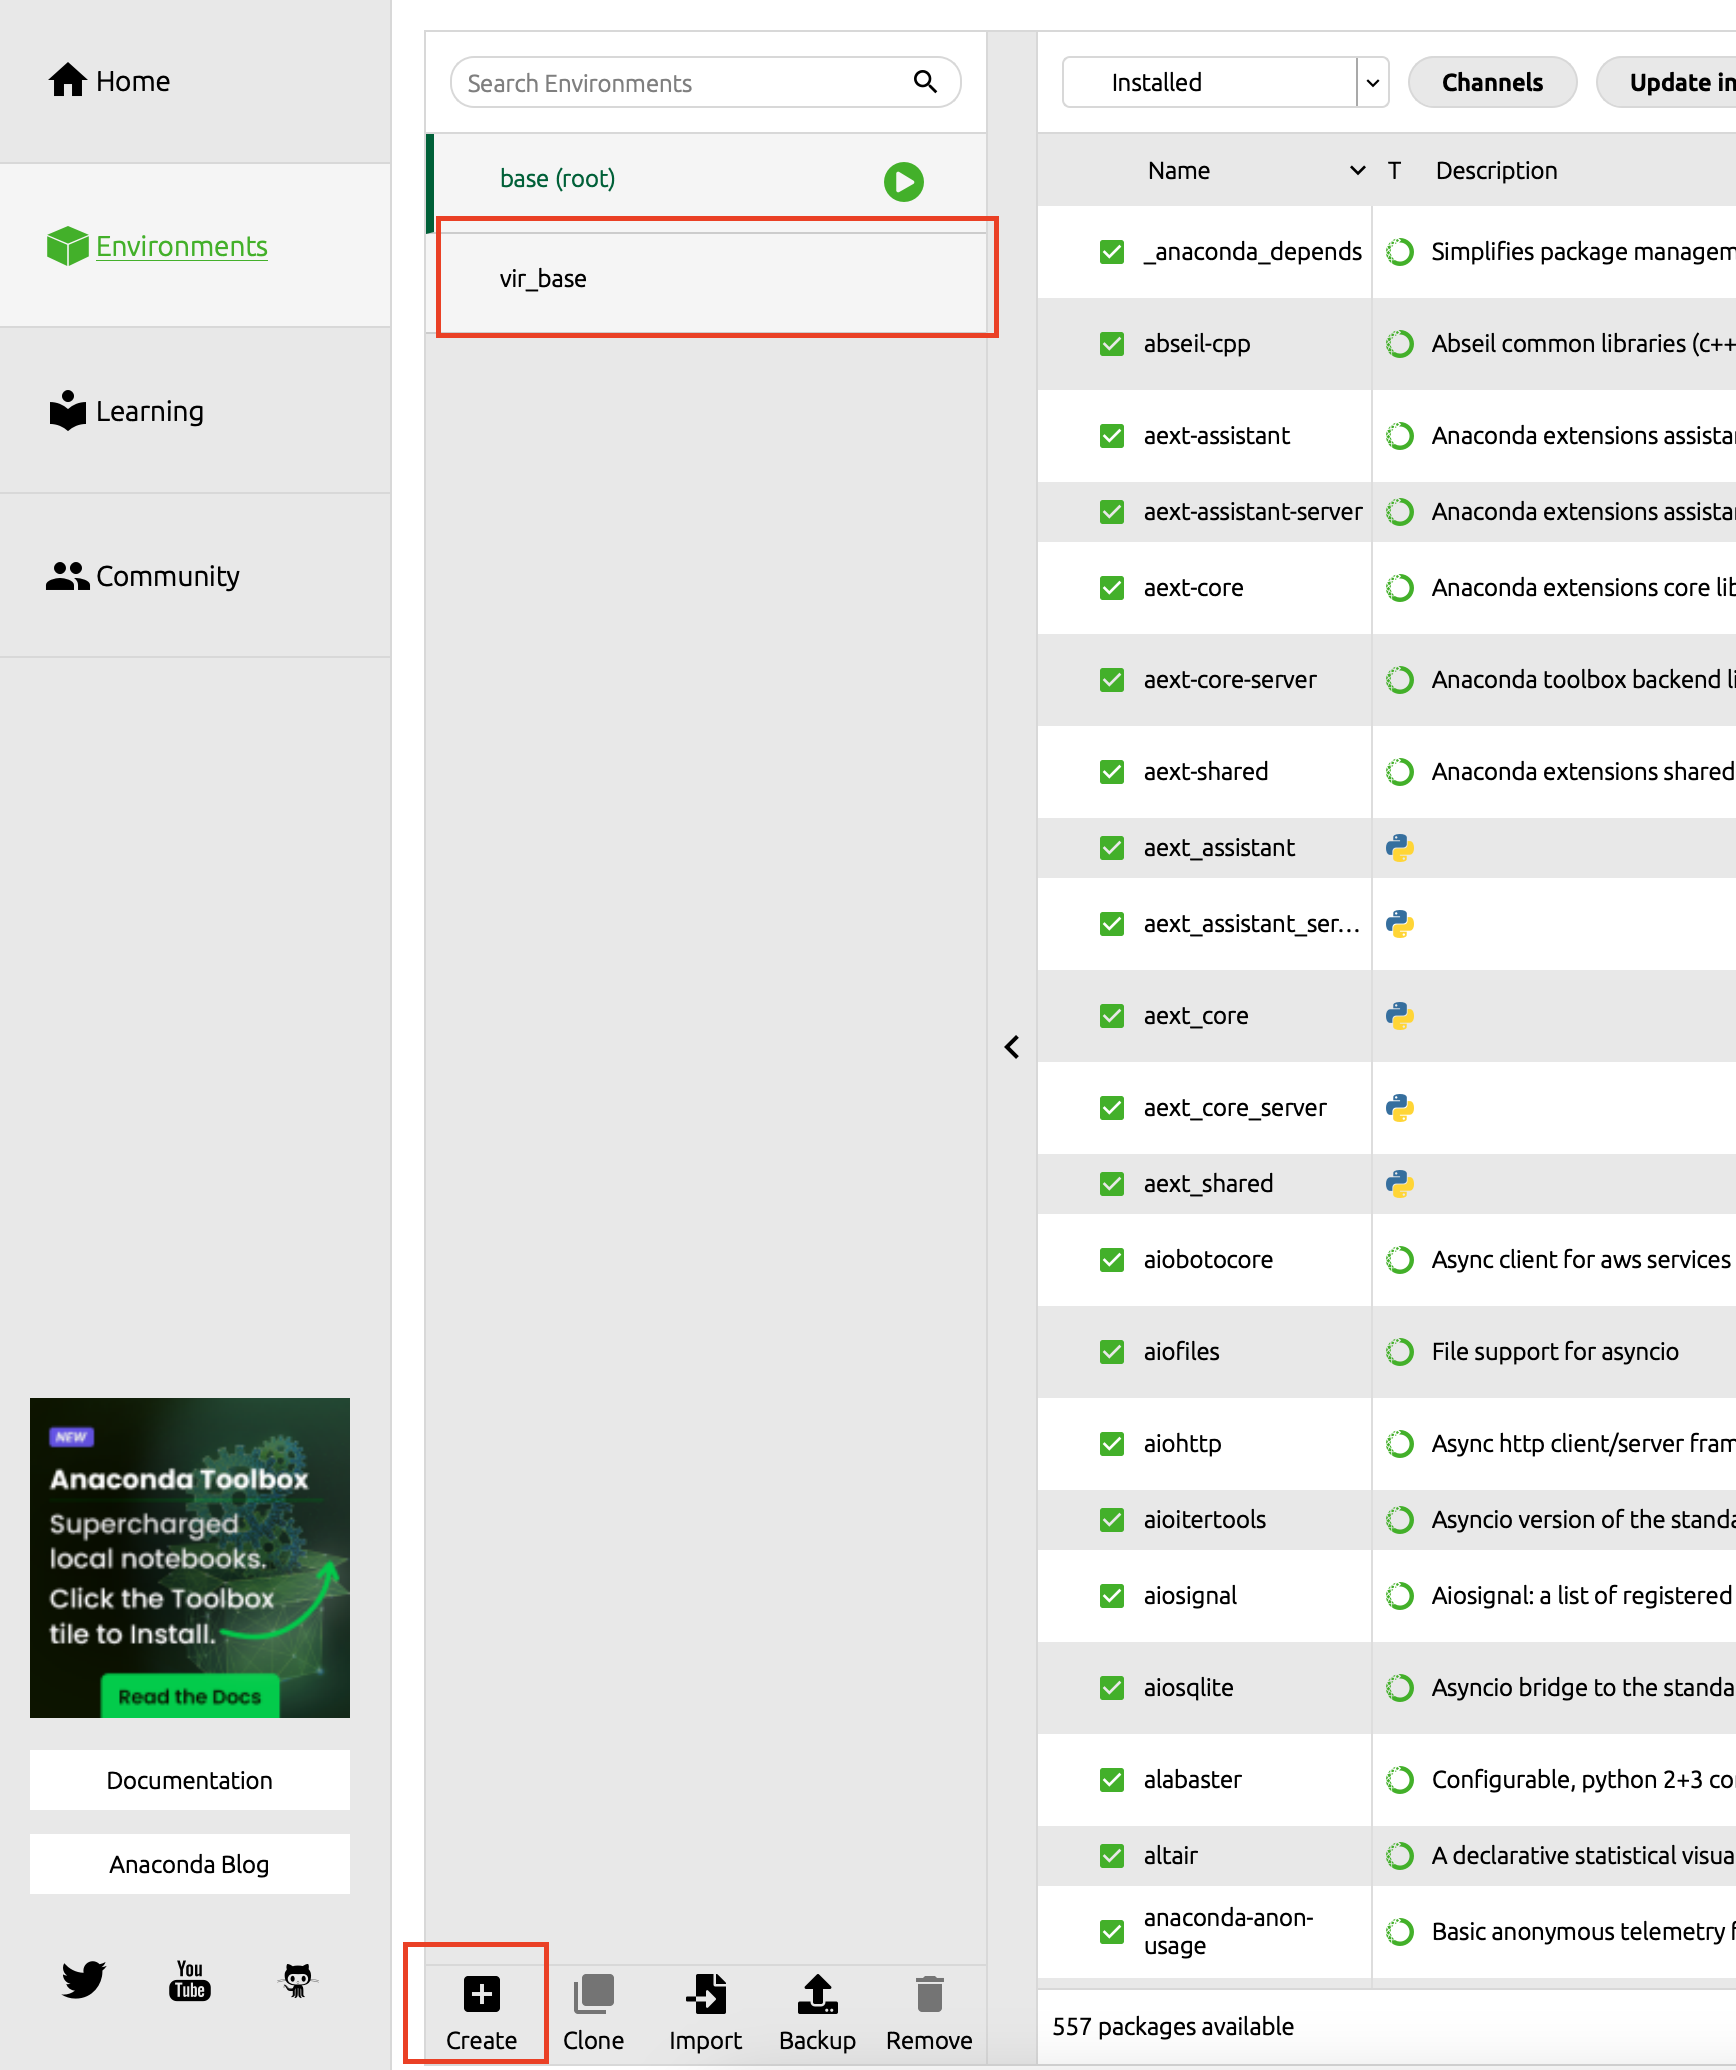This screenshot has width=1736, height=2070.
Task: Toggle the alabaster package checkbox
Action: pyautogui.click(x=1111, y=1780)
